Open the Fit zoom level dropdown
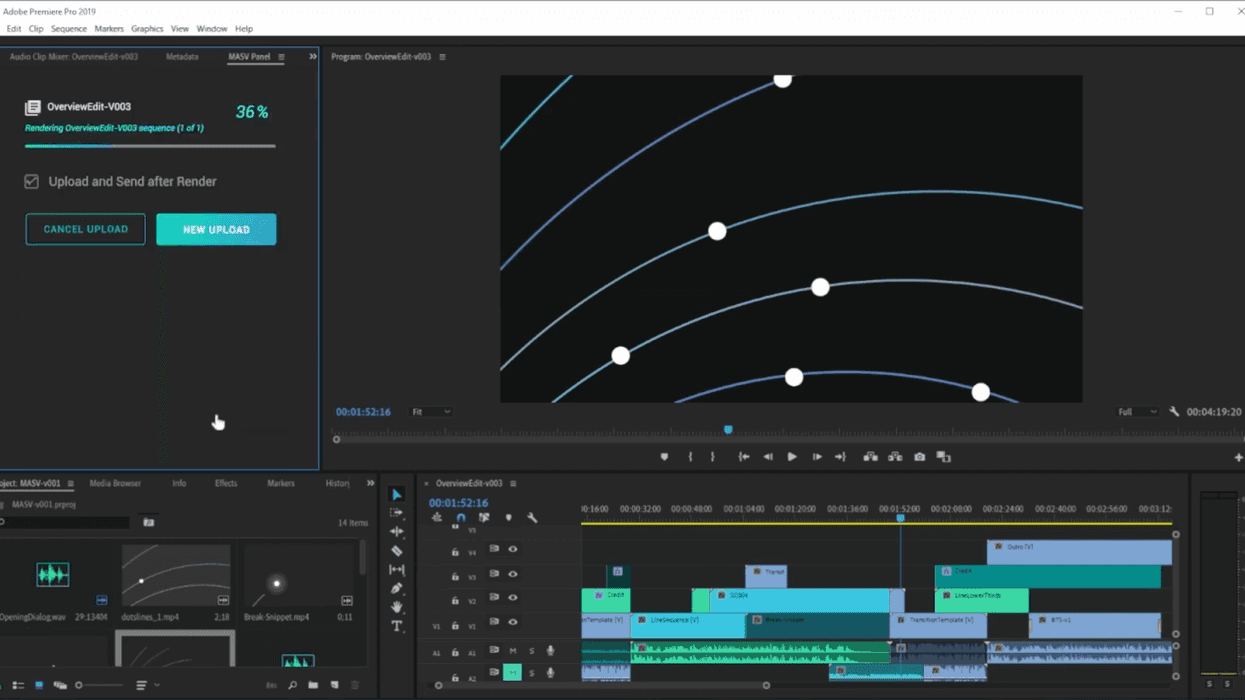This screenshot has height=700, width=1245. [x=431, y=412]
